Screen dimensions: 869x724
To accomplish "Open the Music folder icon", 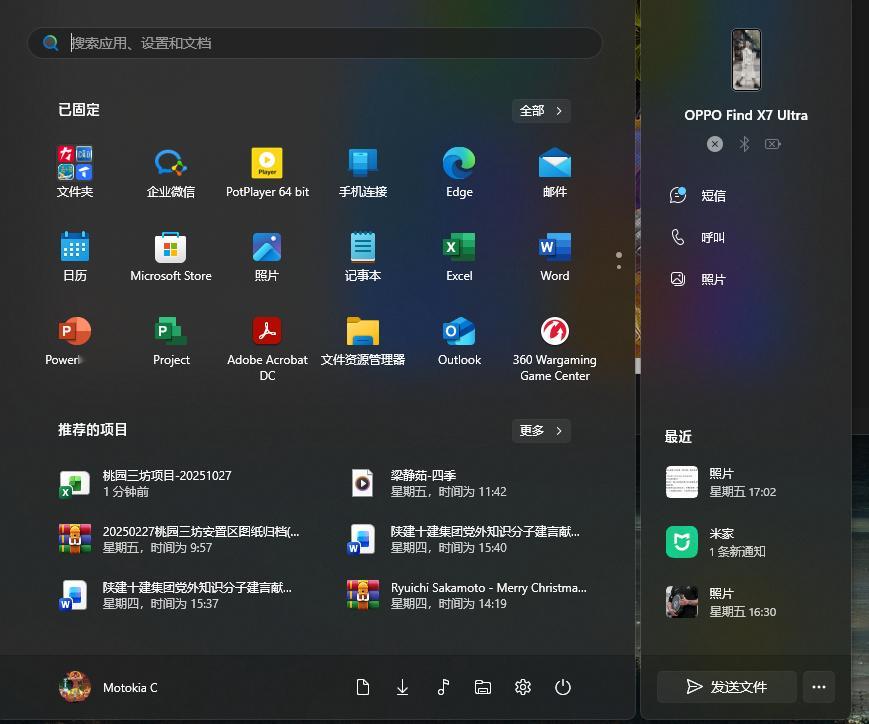I will [443, 687].
